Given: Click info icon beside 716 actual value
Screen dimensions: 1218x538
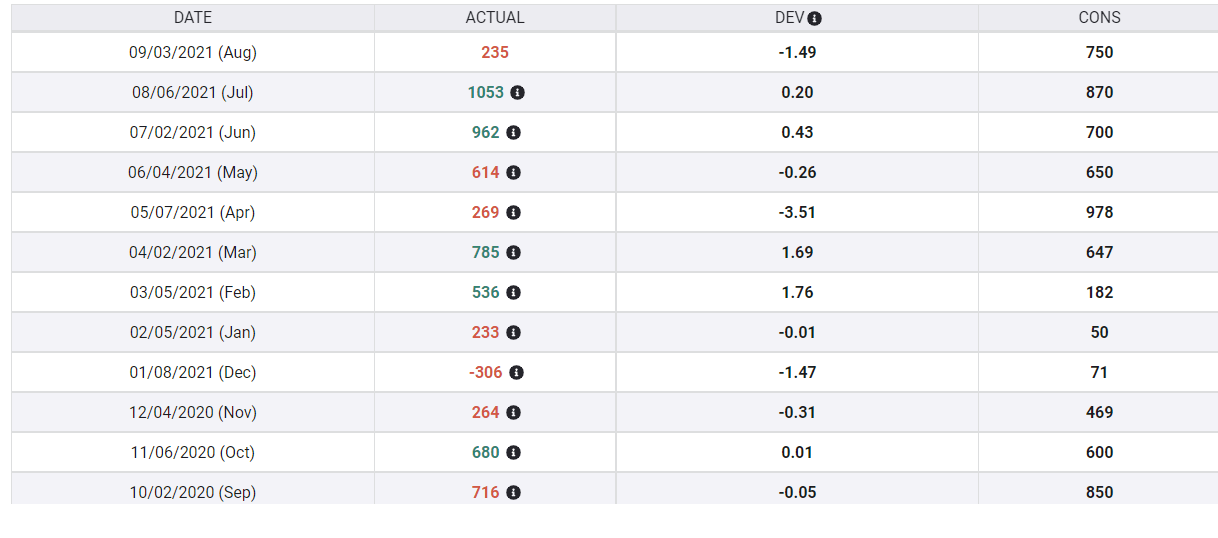Looking at the screenshot, I should click(513, 492).
